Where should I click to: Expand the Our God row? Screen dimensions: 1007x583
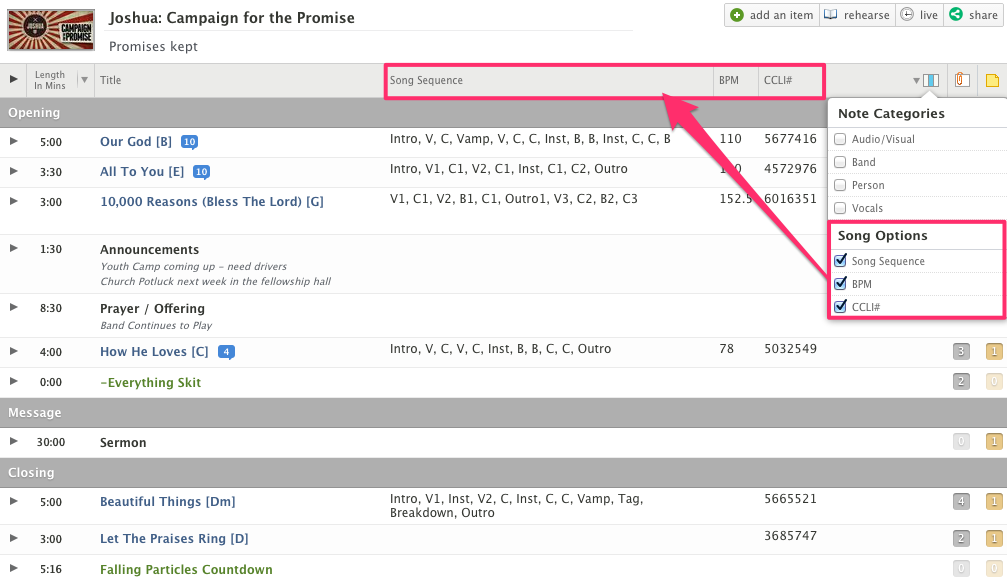point(13,141)
